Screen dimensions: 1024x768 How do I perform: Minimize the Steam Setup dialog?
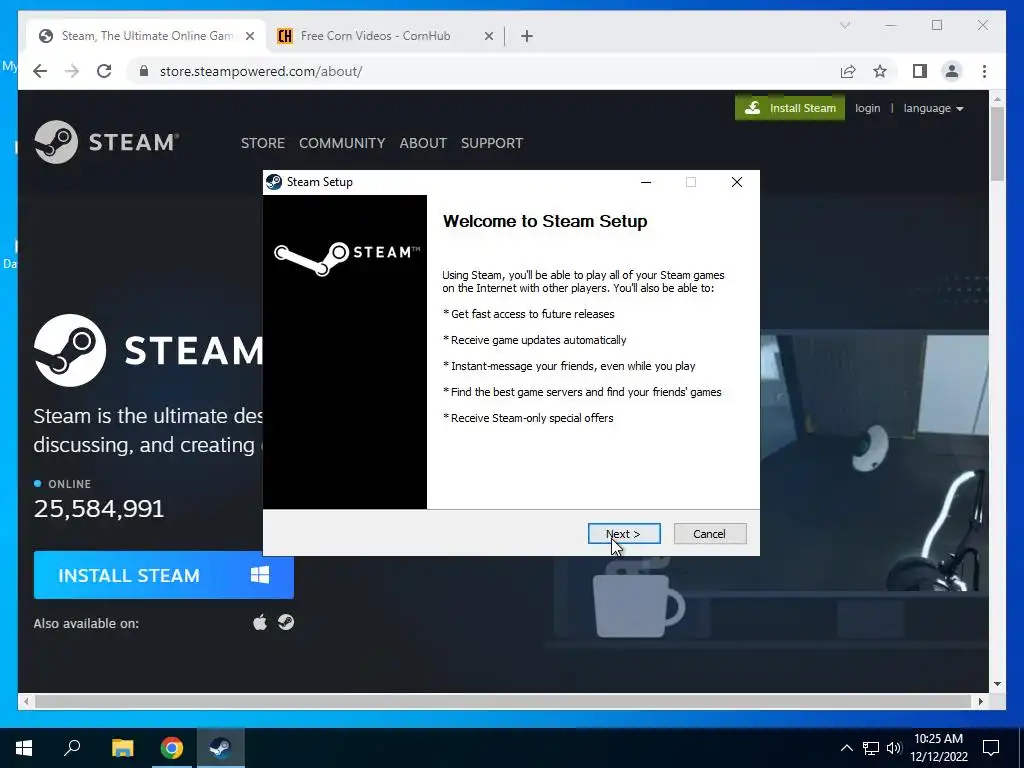point(646,182)
